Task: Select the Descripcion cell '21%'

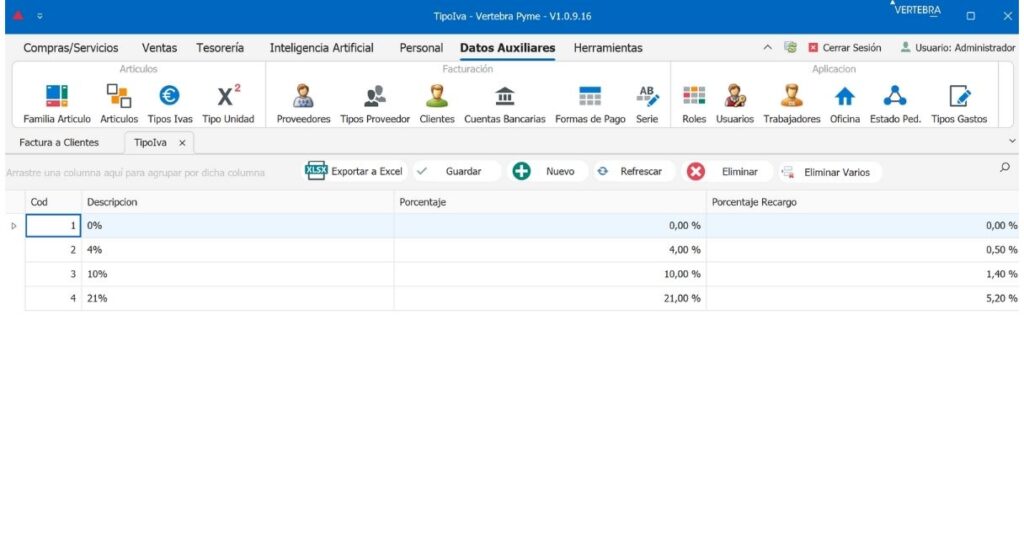Action: pyautogui.click(x=237, y=298)
